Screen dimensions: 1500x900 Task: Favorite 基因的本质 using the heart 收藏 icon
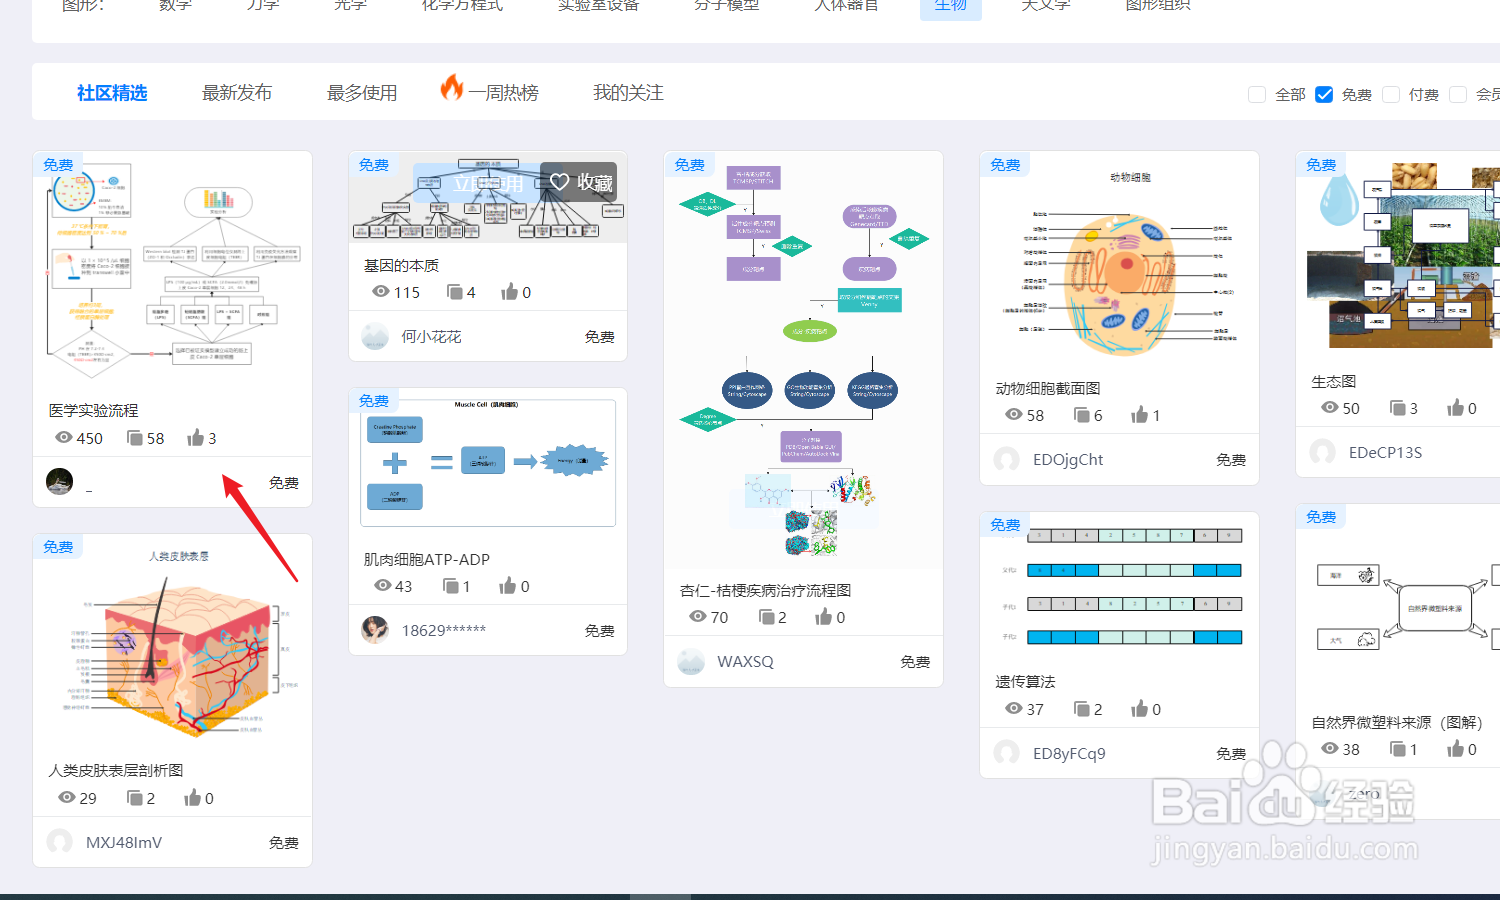[559, 182]
